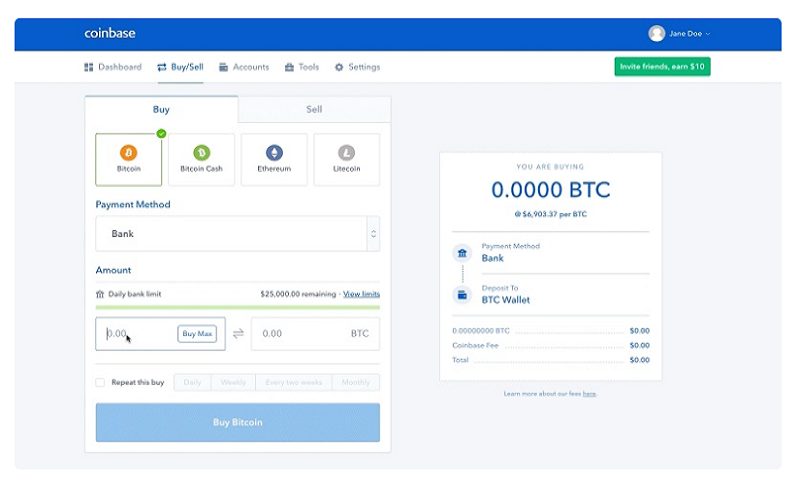Switch to the Sell tab
This screenshot has height=500, width=800.
[x=314, y=109]
